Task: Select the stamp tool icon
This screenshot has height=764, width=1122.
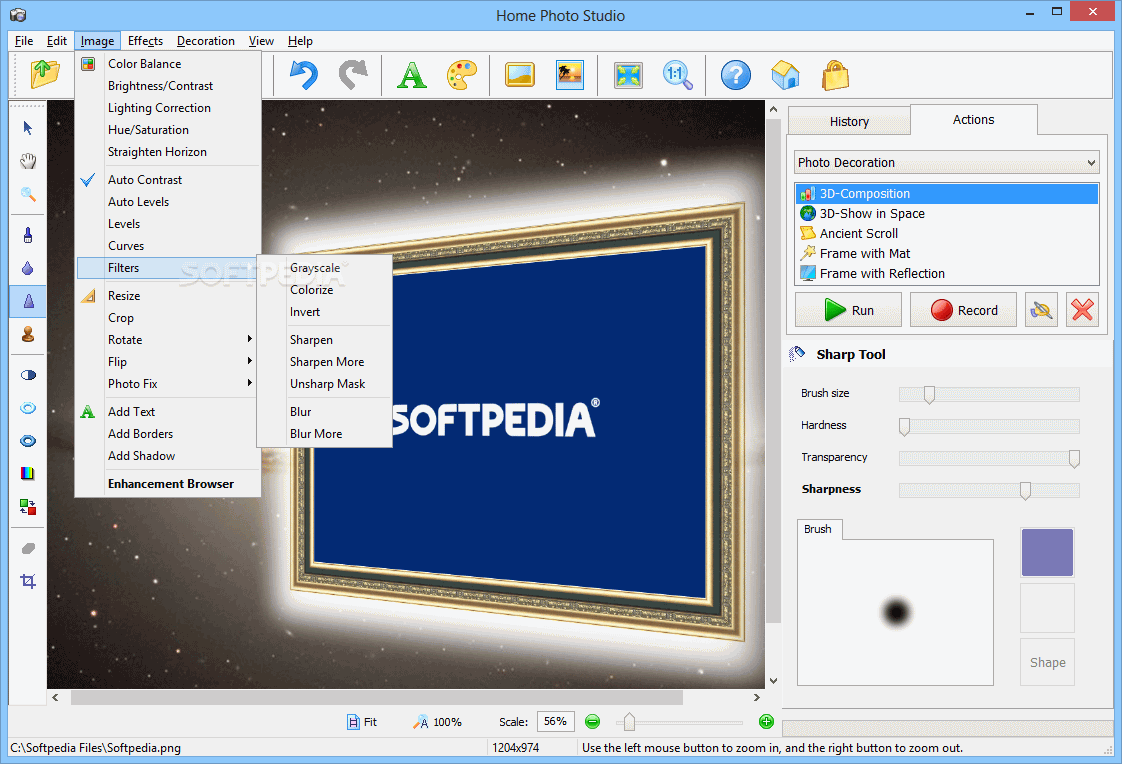Action: pyautogui.click(x=28, y=334)
